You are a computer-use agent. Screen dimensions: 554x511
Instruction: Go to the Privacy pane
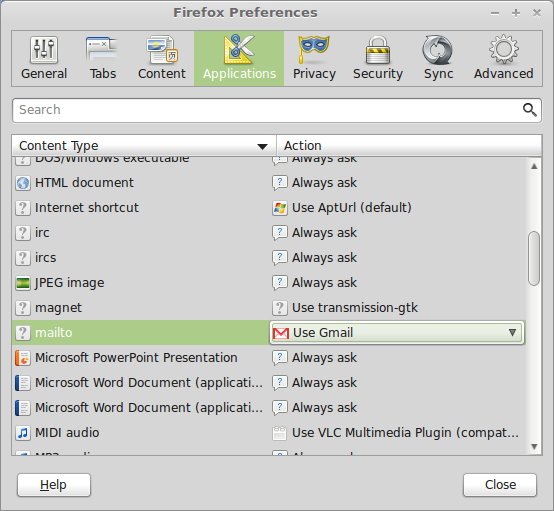pyautogui.click(x=314, y=59)
